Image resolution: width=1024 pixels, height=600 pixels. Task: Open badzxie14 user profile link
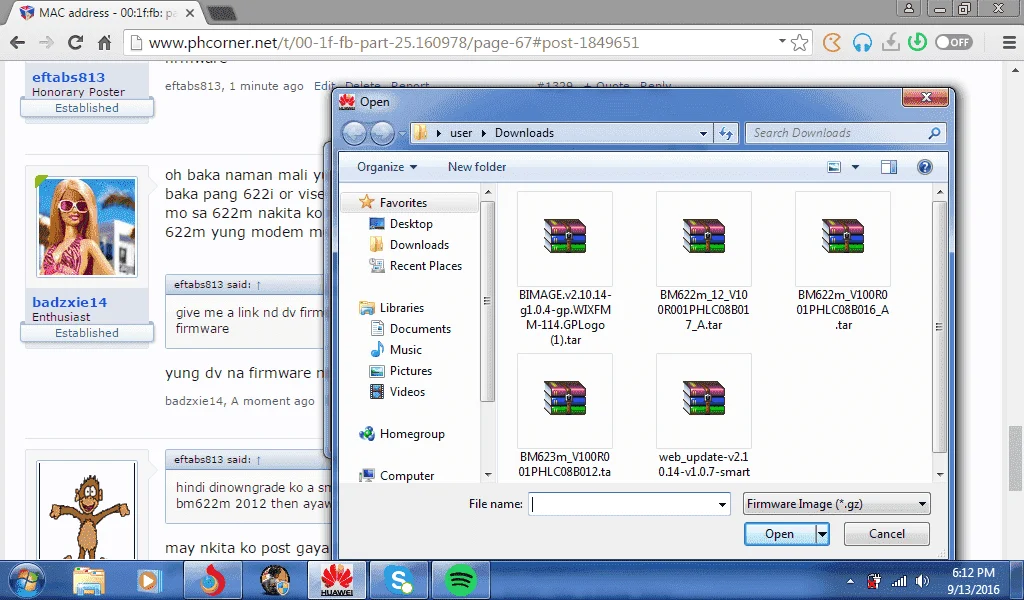pos(70,302)
